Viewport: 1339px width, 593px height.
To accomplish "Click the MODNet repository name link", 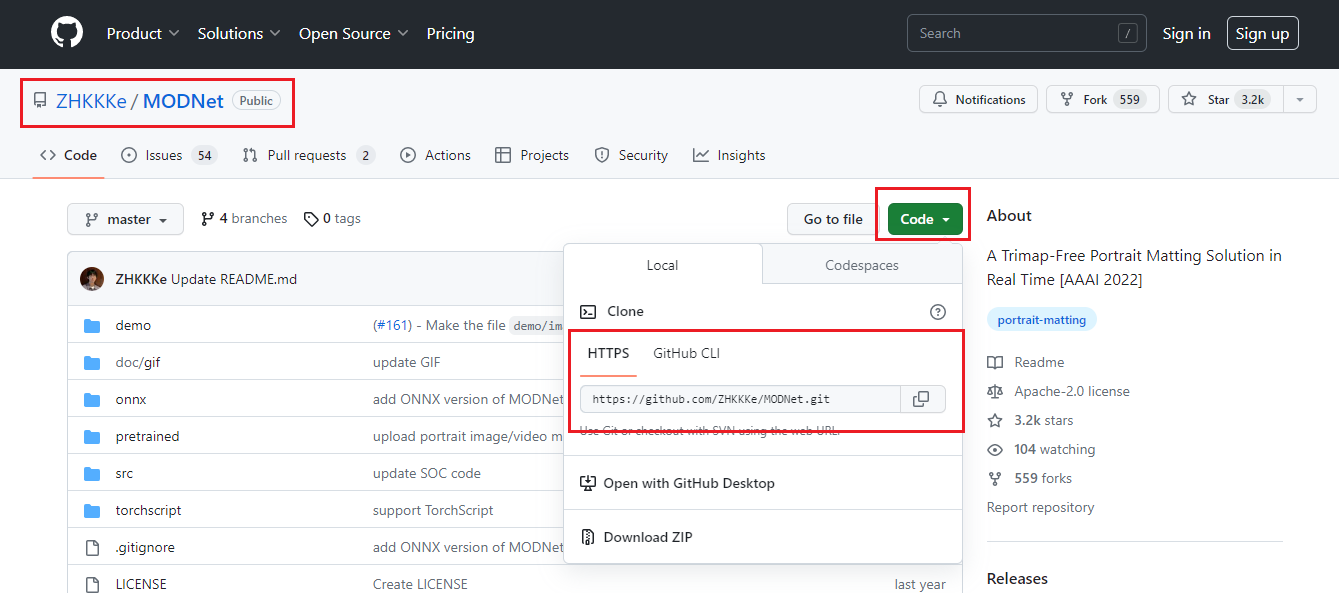I will coord(183,101).
